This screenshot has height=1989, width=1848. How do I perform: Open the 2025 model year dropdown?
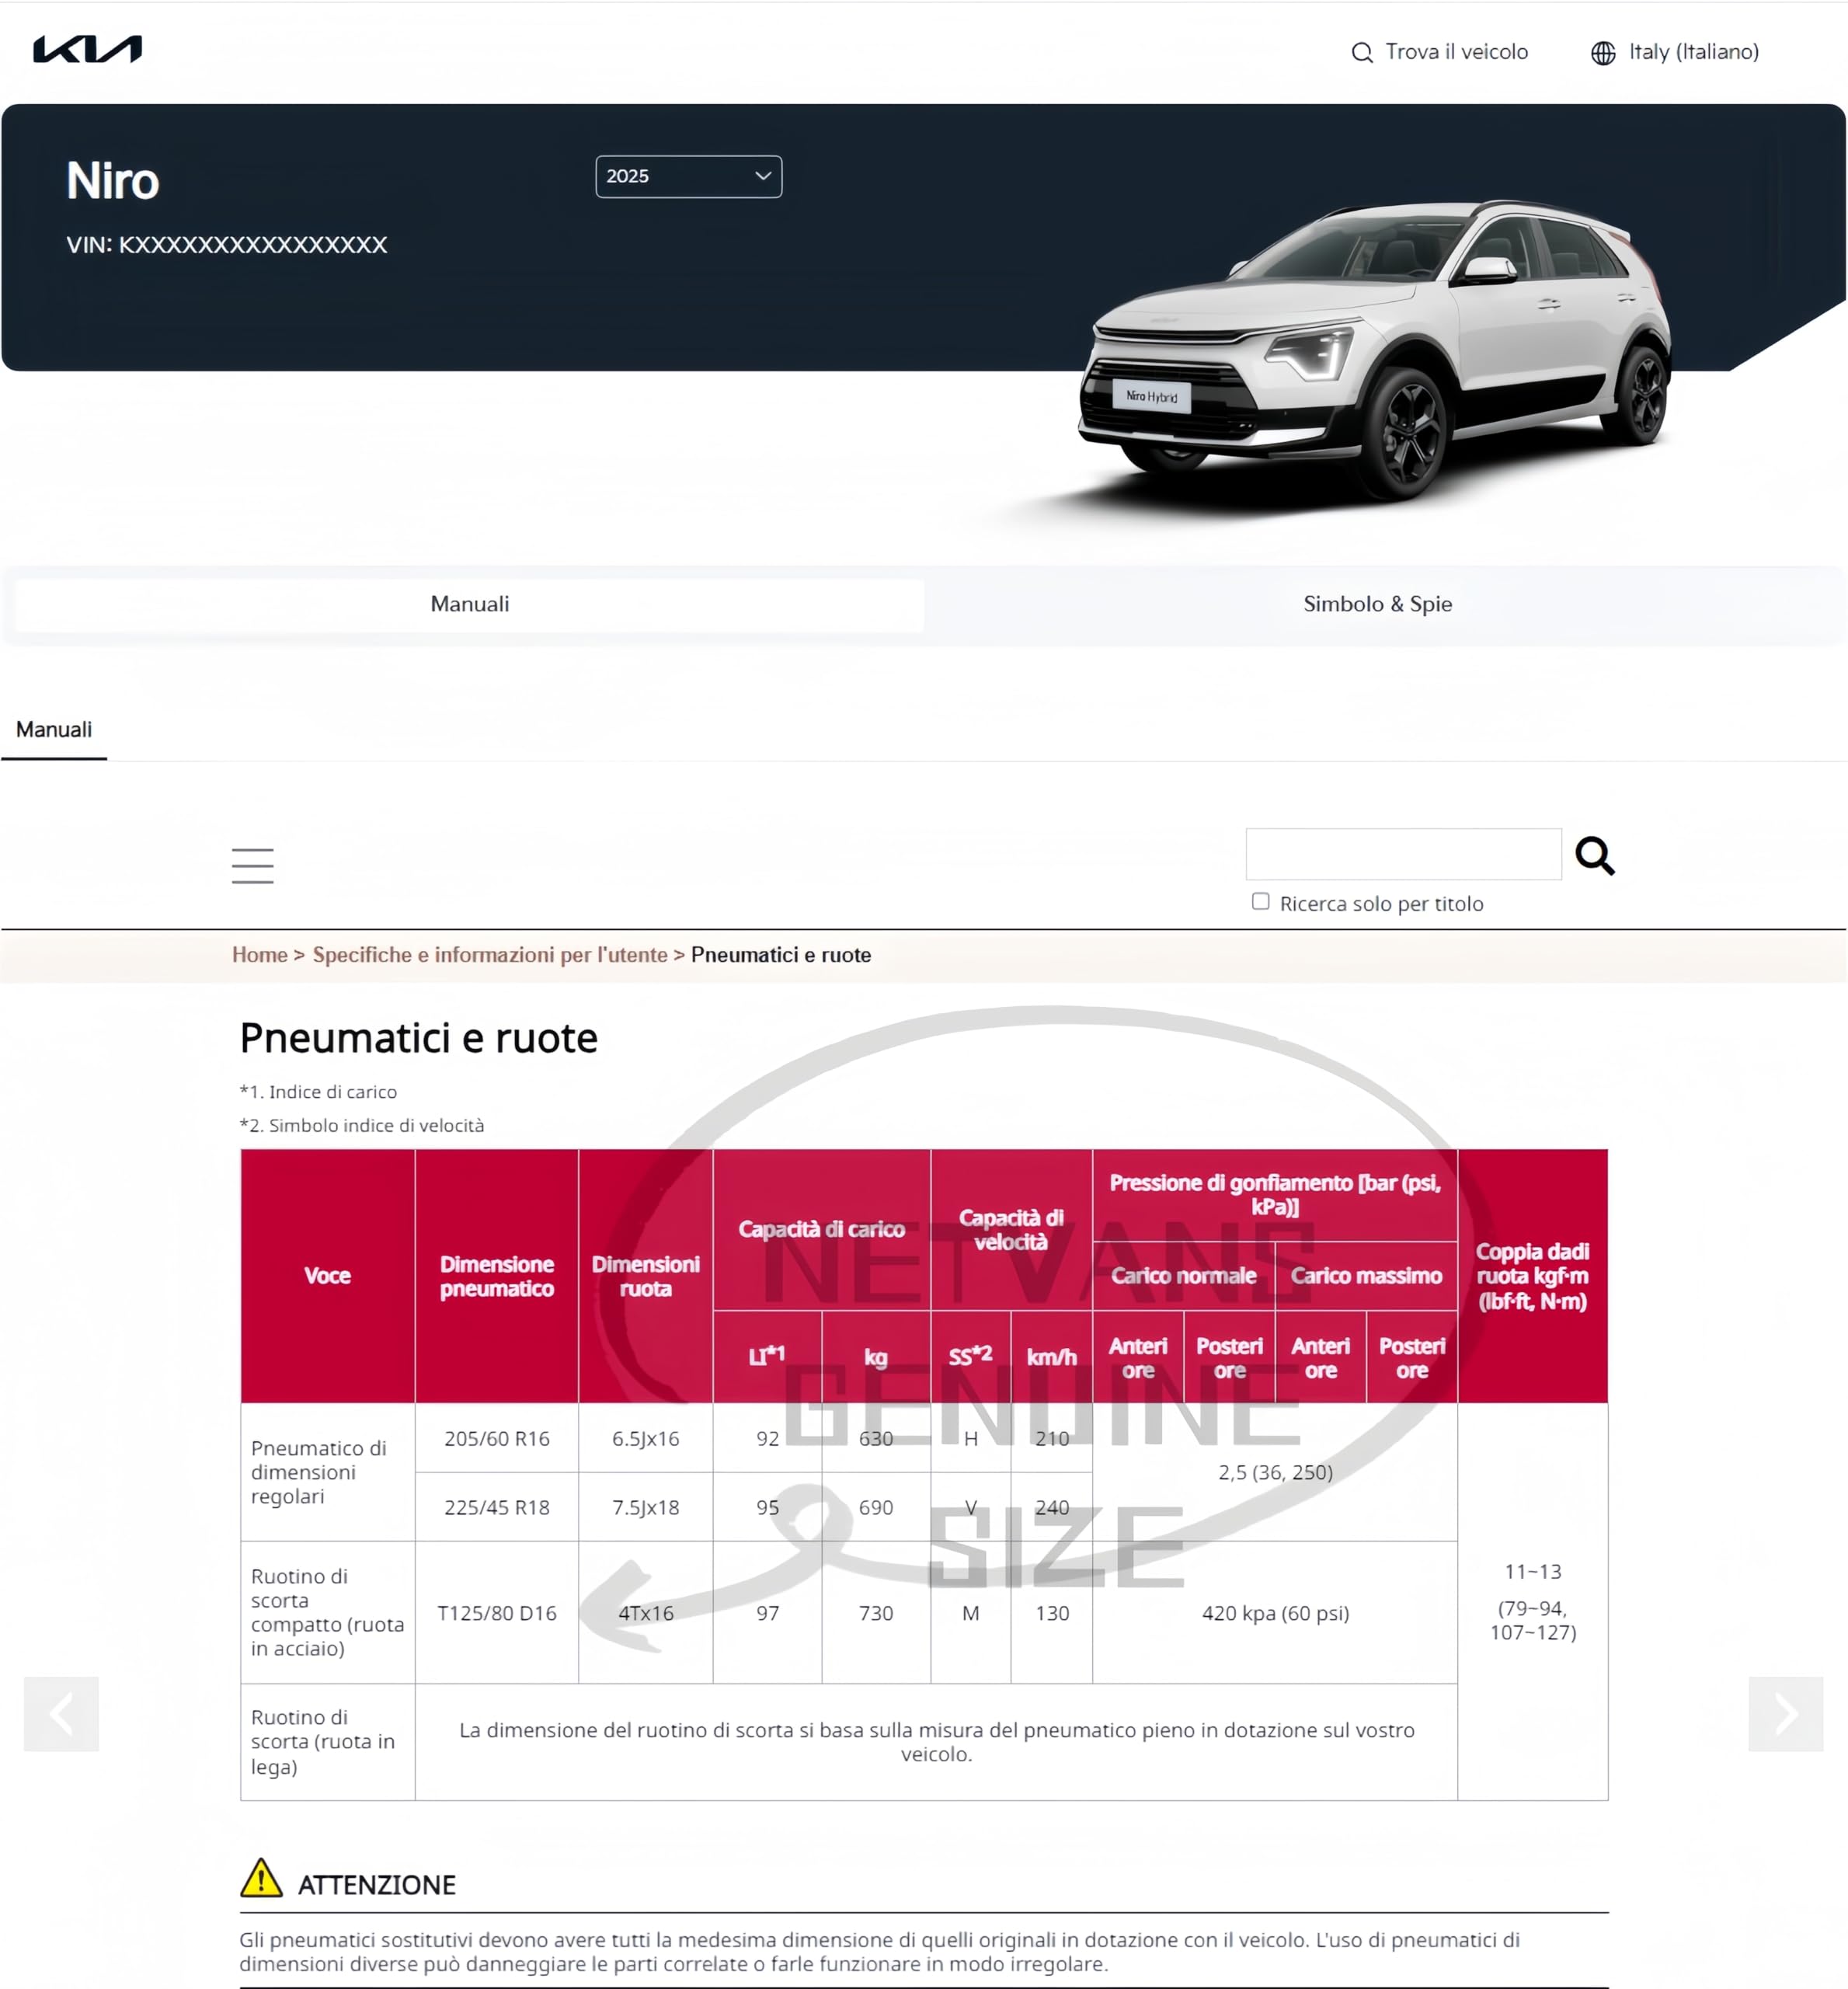[688, 176]
